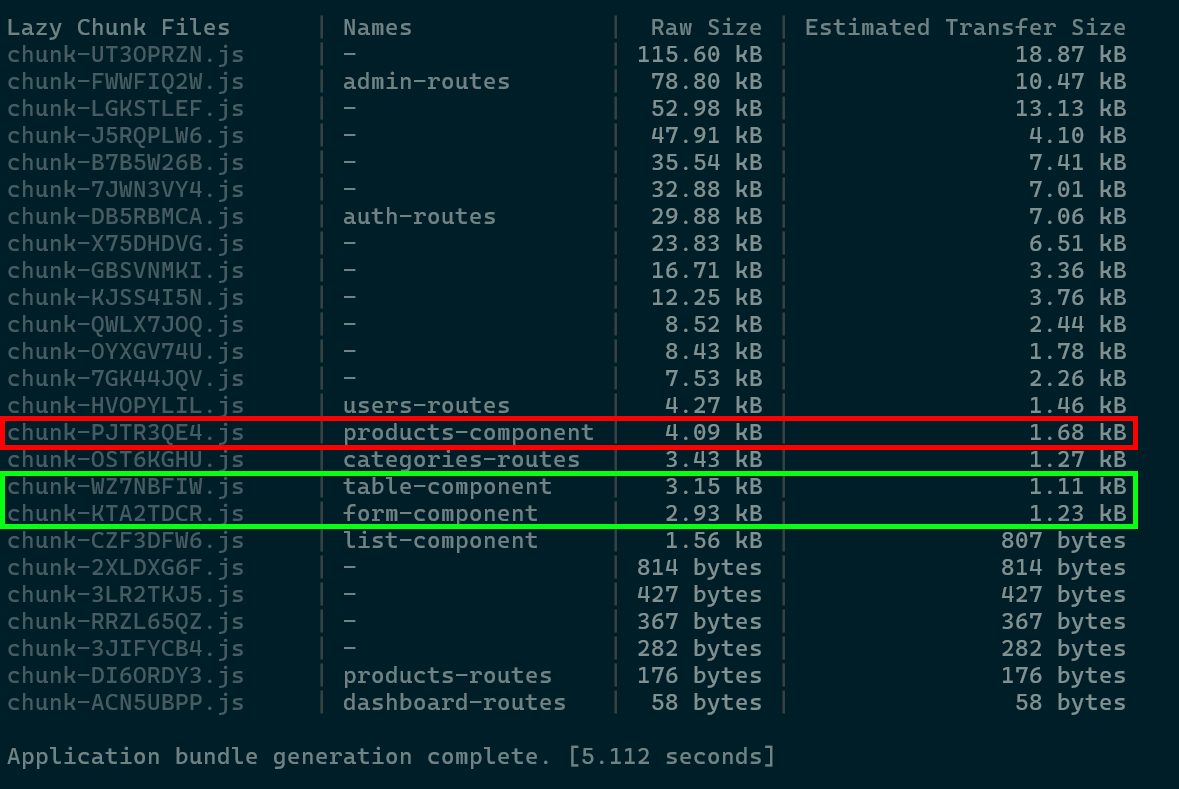This screenshot has height=789, width=1179.
Task: Click the table-component name text
Action: click(447, 487)
